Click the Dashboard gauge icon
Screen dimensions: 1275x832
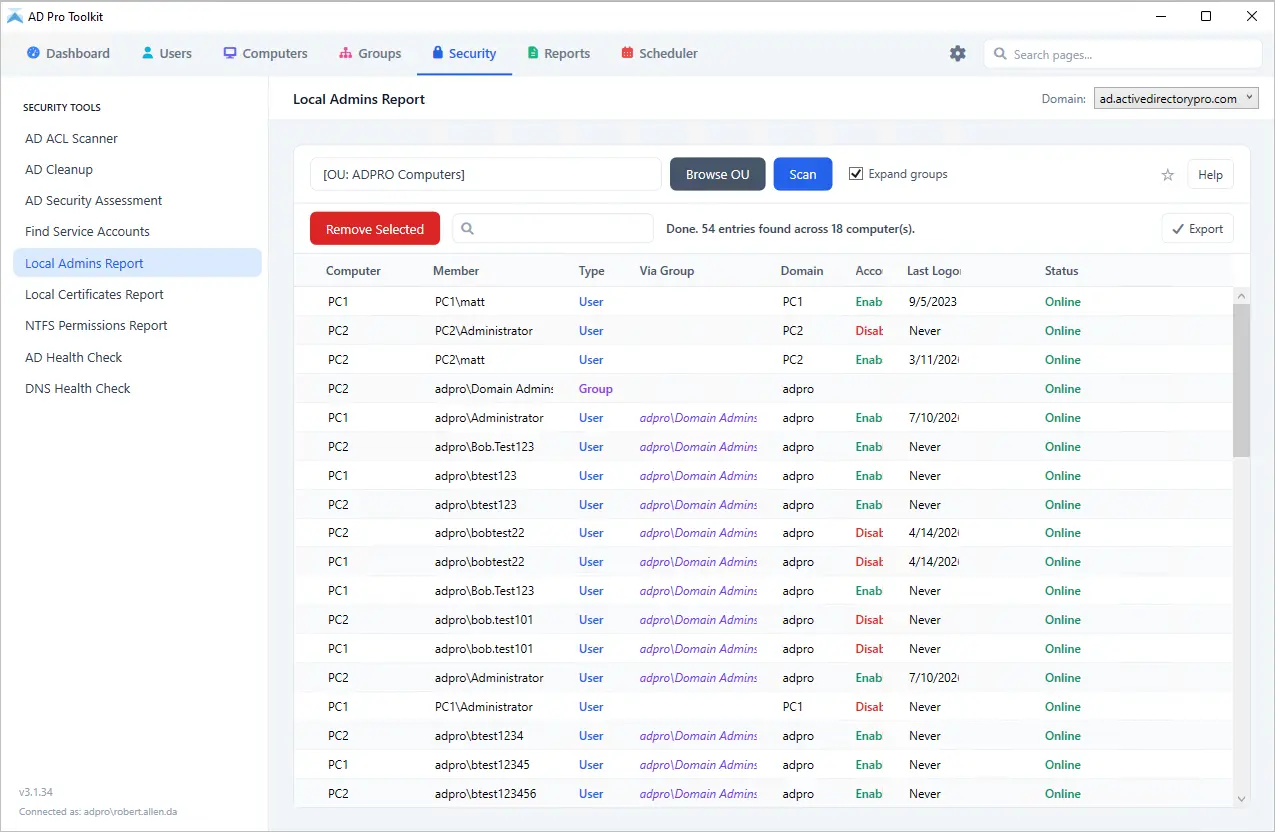33,53
